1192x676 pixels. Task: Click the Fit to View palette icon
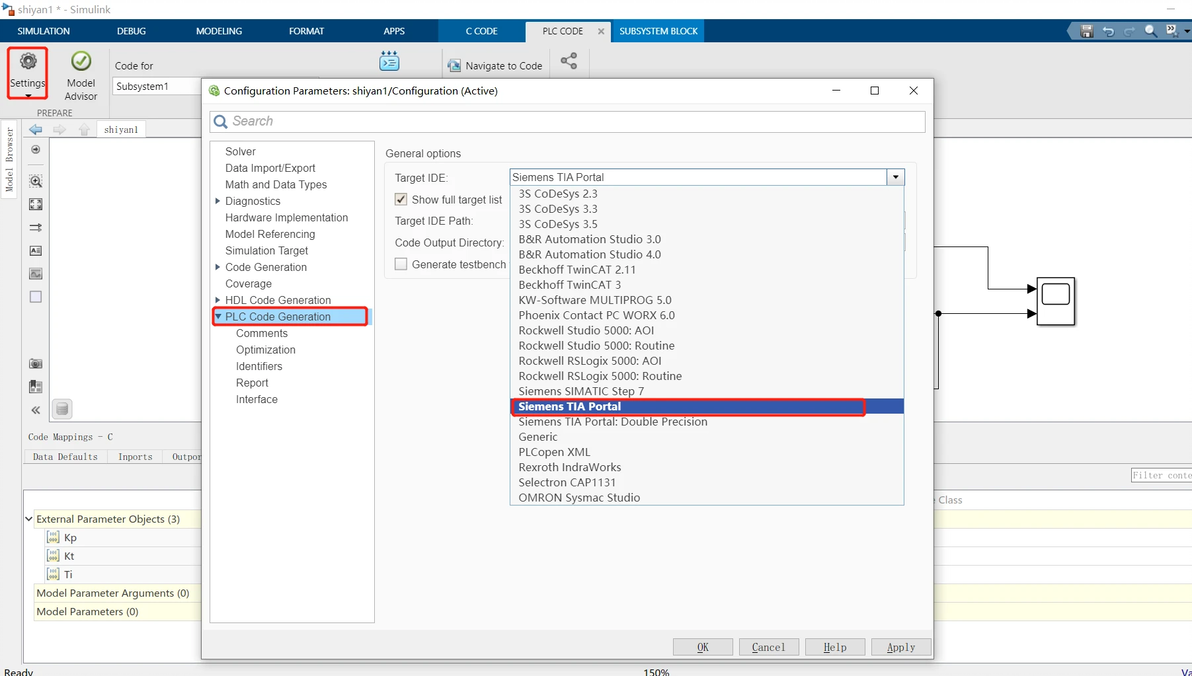pos(36,205)
